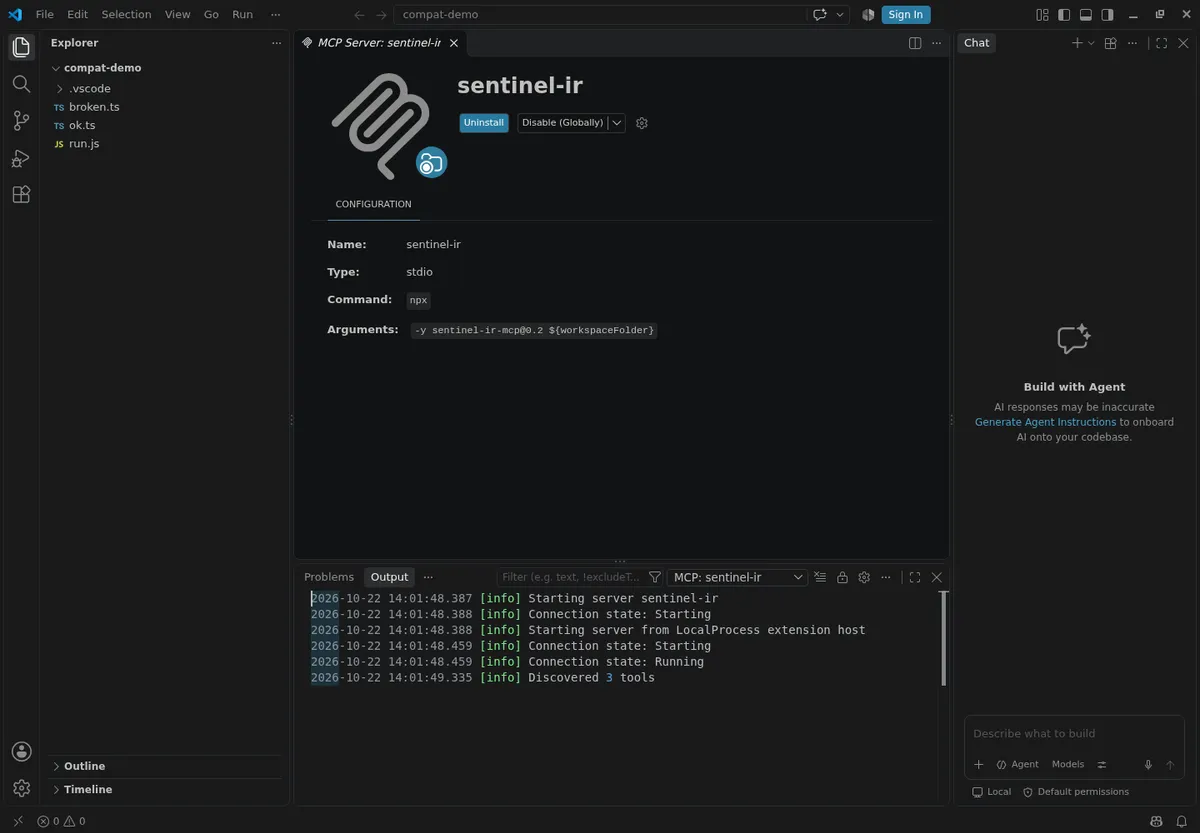
Task: Click the Sign In button
Action: 906,14
